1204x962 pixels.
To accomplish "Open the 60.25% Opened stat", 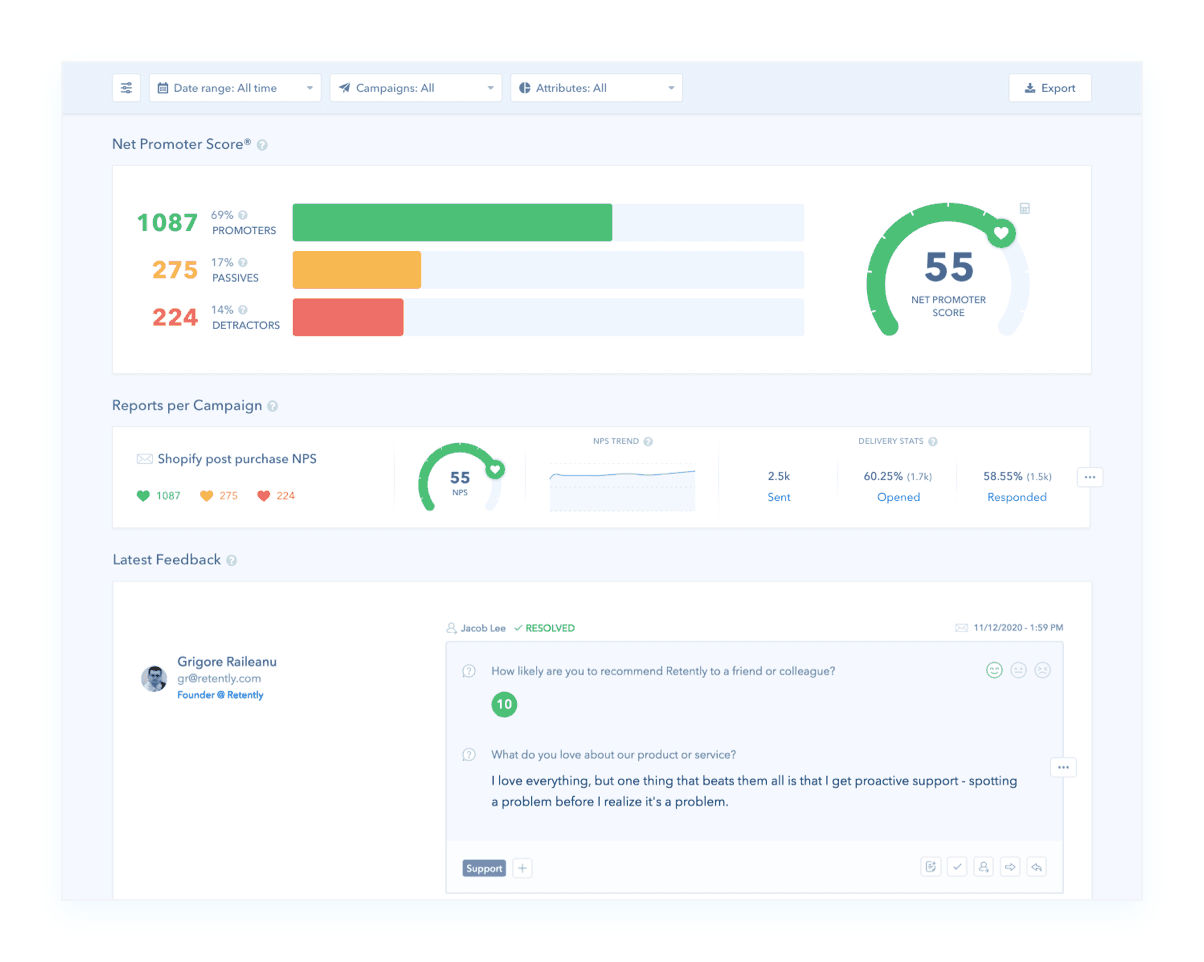I will point(898,486).
